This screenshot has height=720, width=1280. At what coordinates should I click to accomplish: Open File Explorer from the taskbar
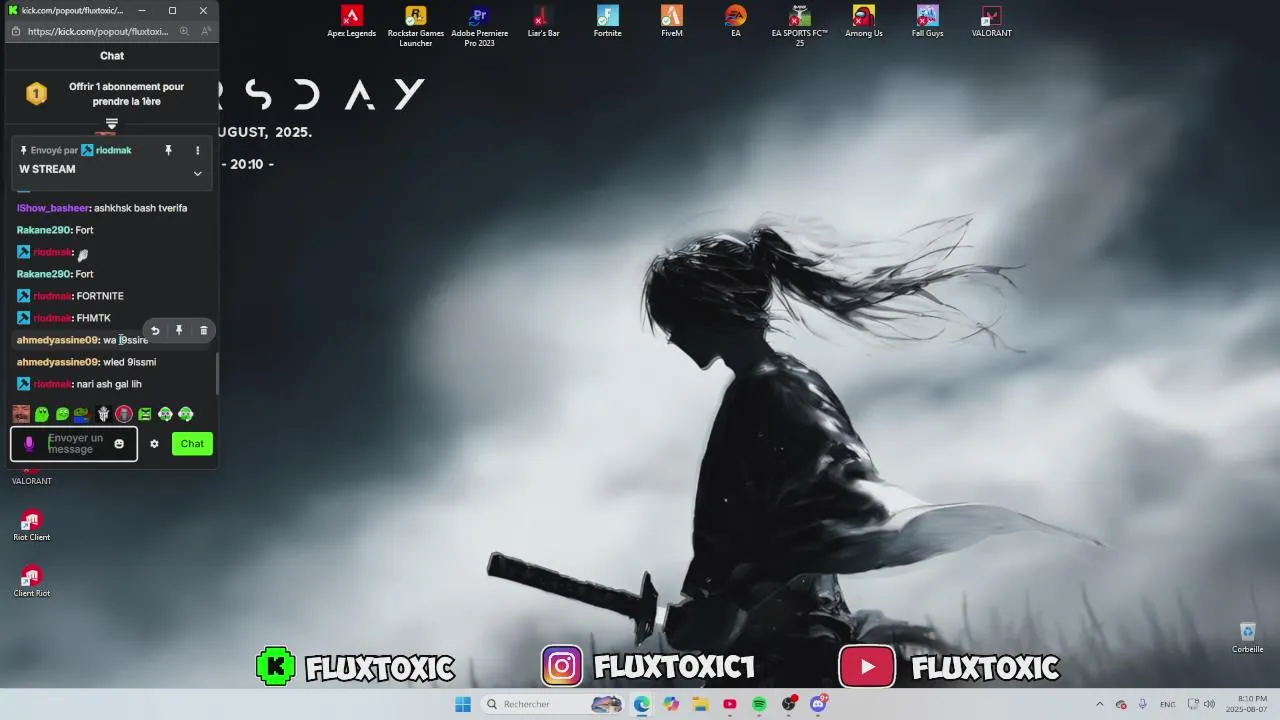point(700,704)
